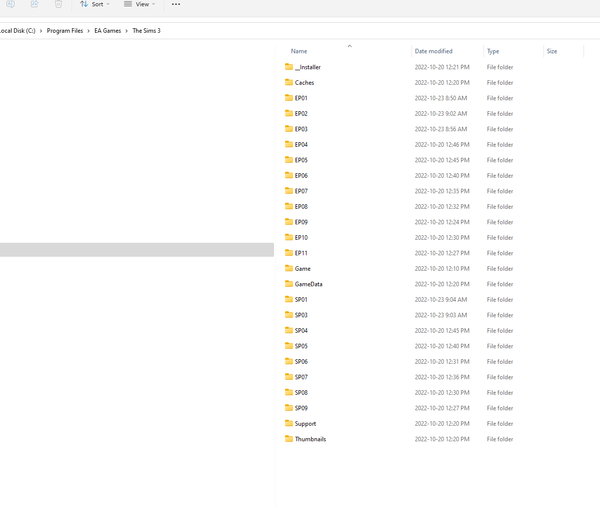The image size is (600, 507).
Task: Sort by the Type column header
Action: (493, 51)
